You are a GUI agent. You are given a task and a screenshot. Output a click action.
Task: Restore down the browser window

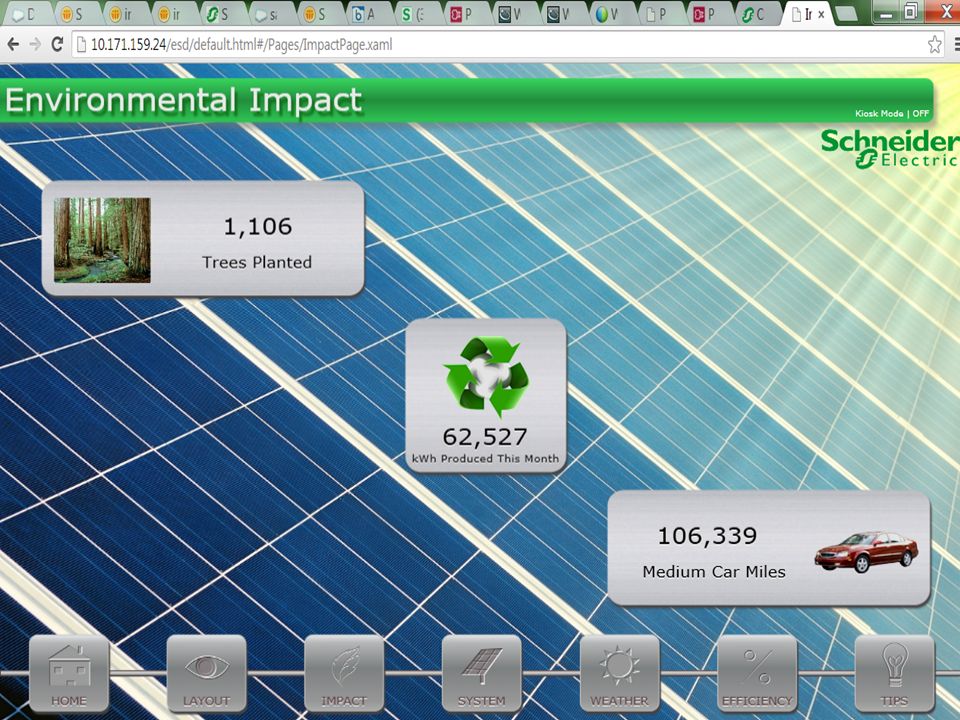[x=910, y=12]
